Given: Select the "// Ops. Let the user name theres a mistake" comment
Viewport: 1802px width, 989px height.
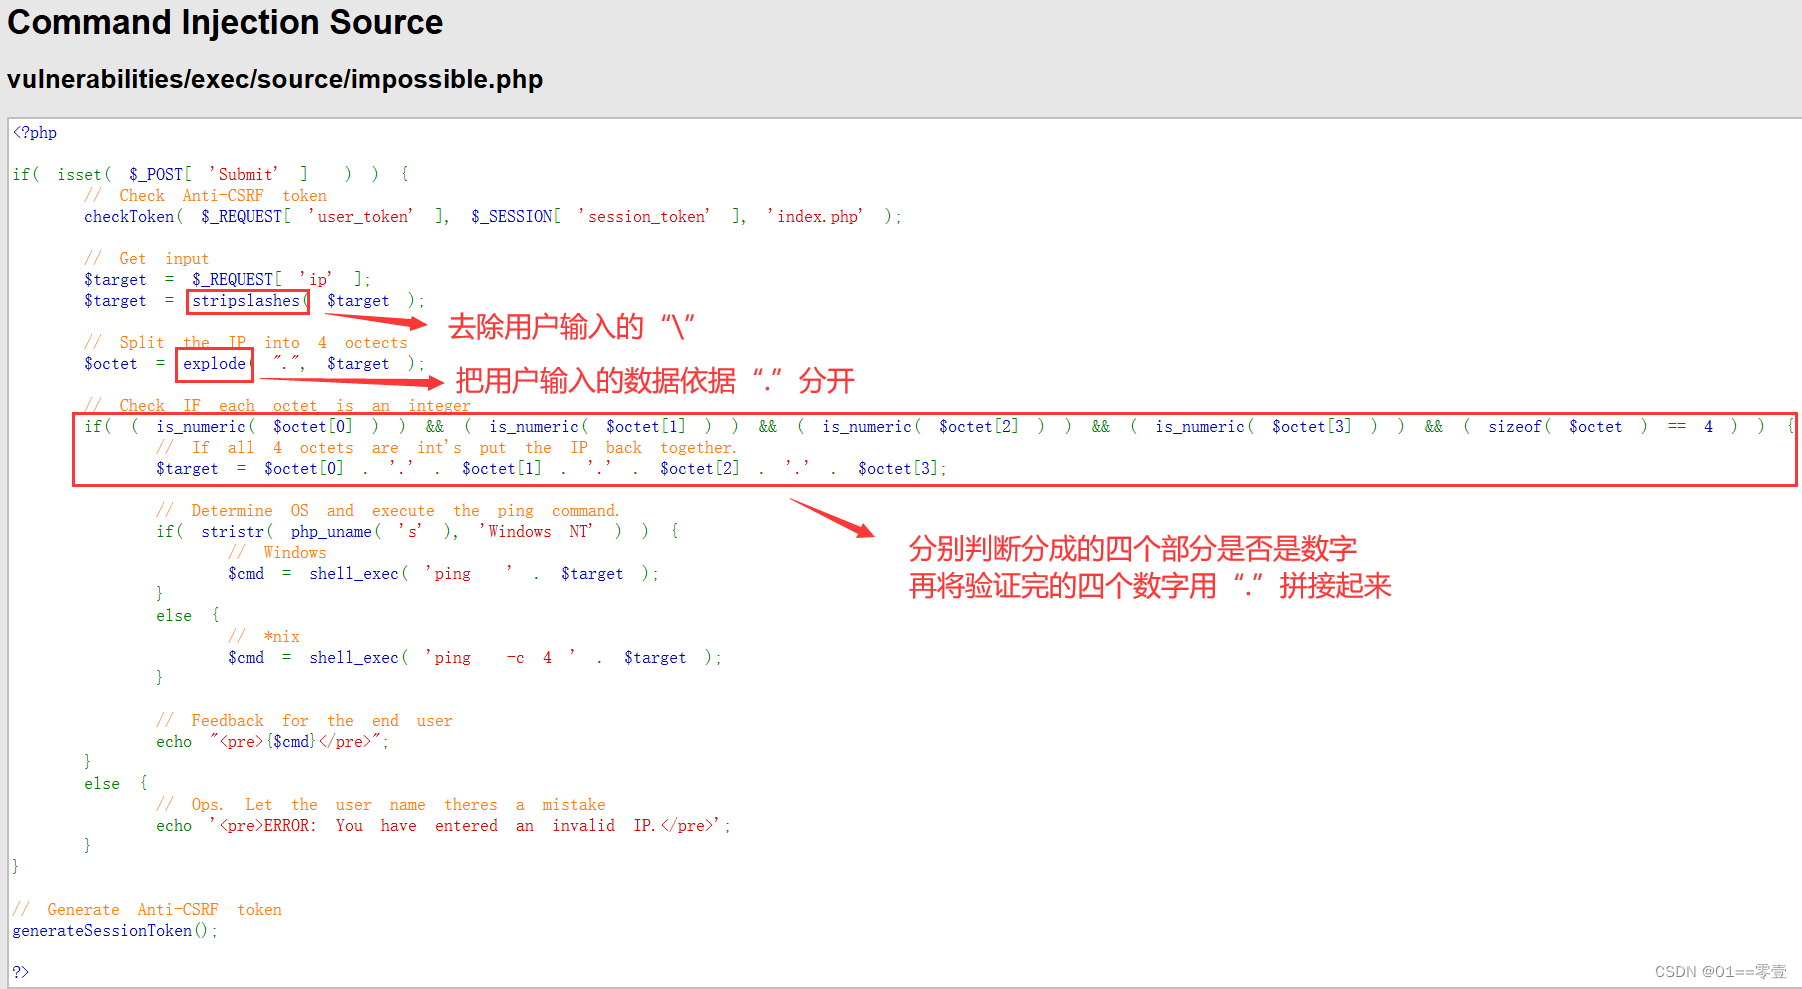Looking at the screenshot, I should coord(381,805).
